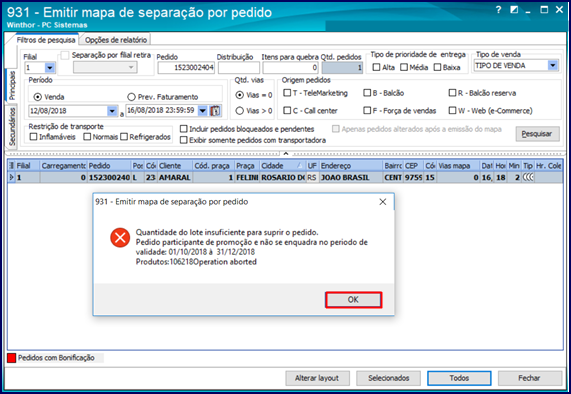Viewport: 571px width, 394px height.
Task: Click the Selecionados button
Action: (x=389, y=378)
